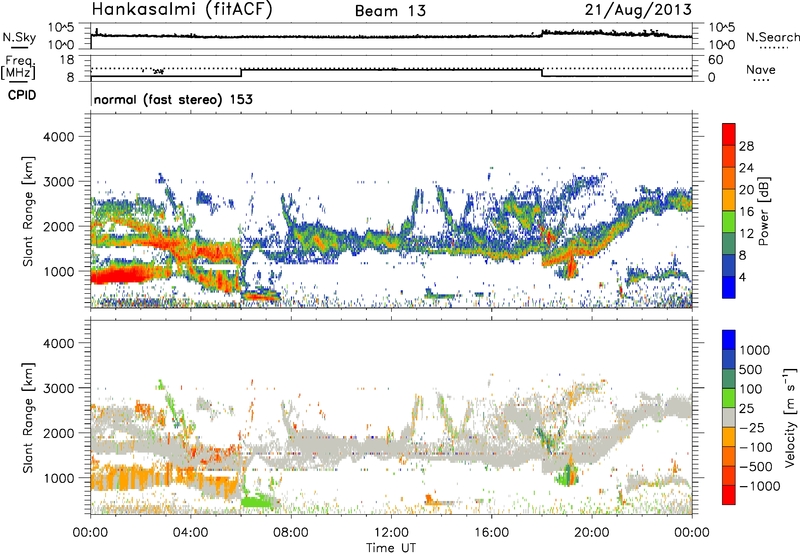Click velocity colorbar tick "-25"
The height and width of the screenshot is (554, 800).
coord(752,427)
